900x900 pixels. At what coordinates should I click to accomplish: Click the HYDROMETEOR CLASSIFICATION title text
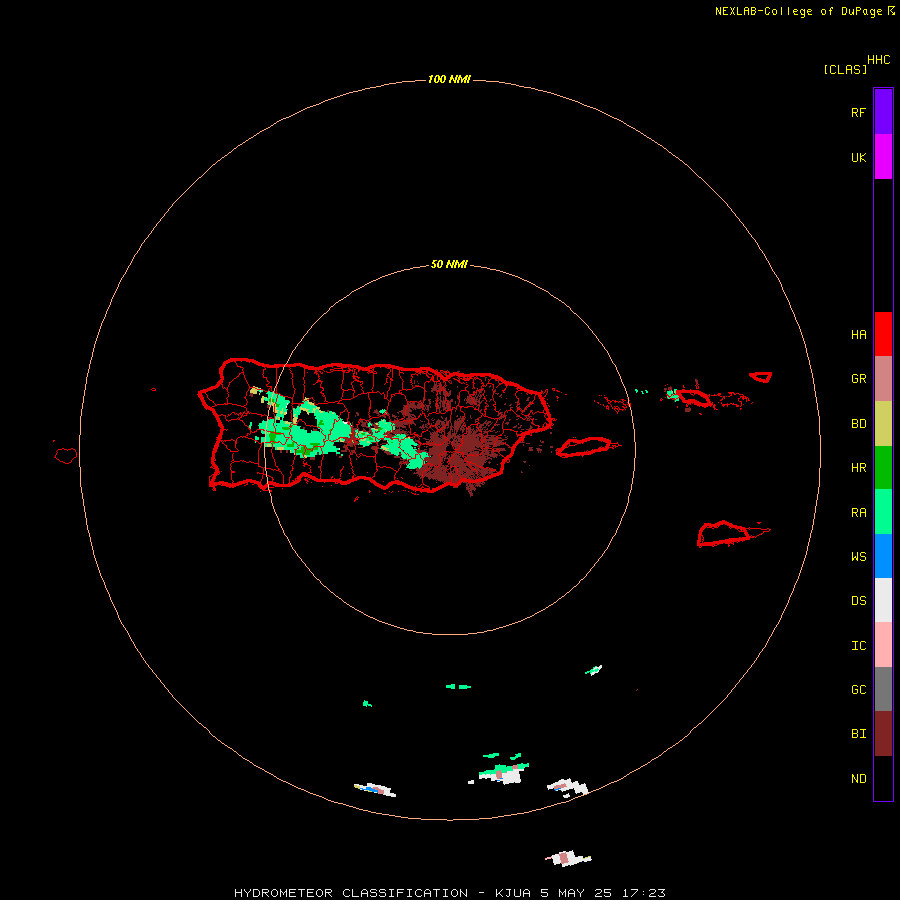tap(351, 893)
